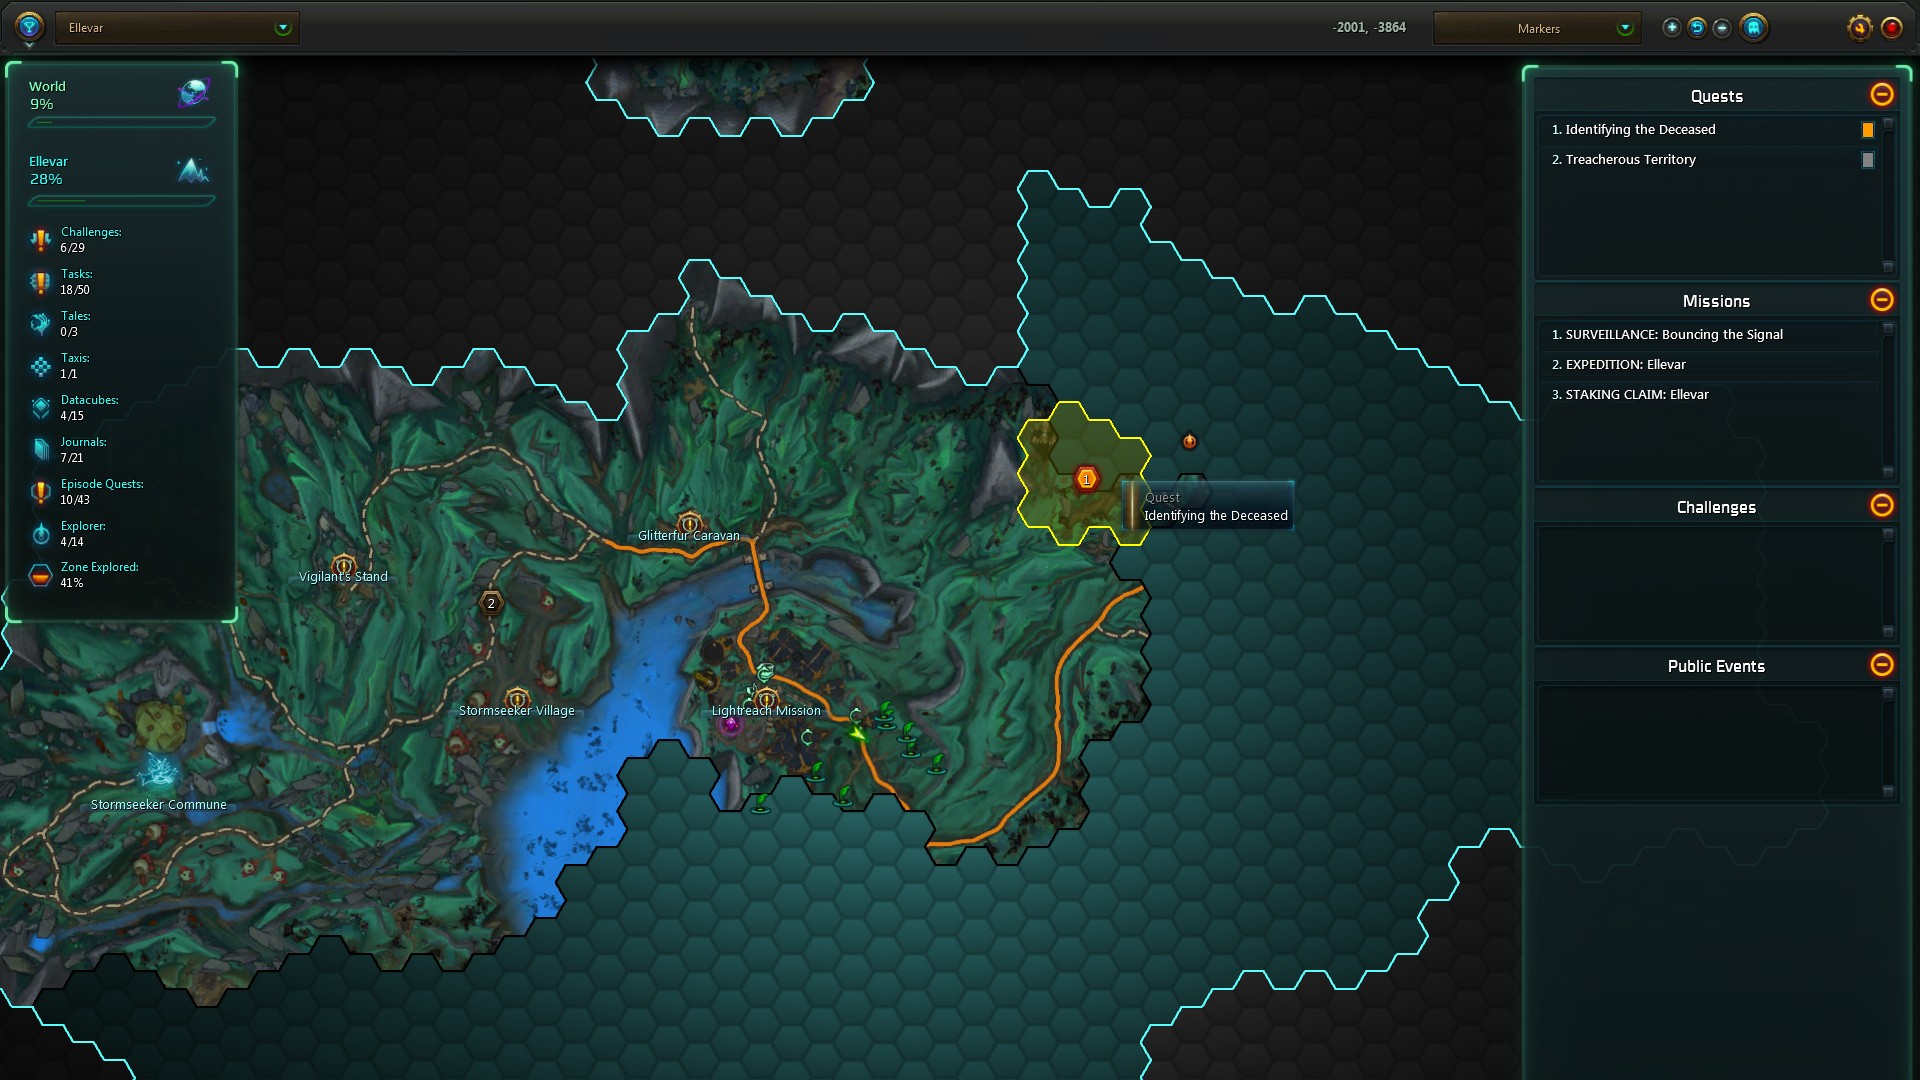Click the blue emblem icon beside Ellevar dropdown
1920x1080 pixels.
coord(29,27)
